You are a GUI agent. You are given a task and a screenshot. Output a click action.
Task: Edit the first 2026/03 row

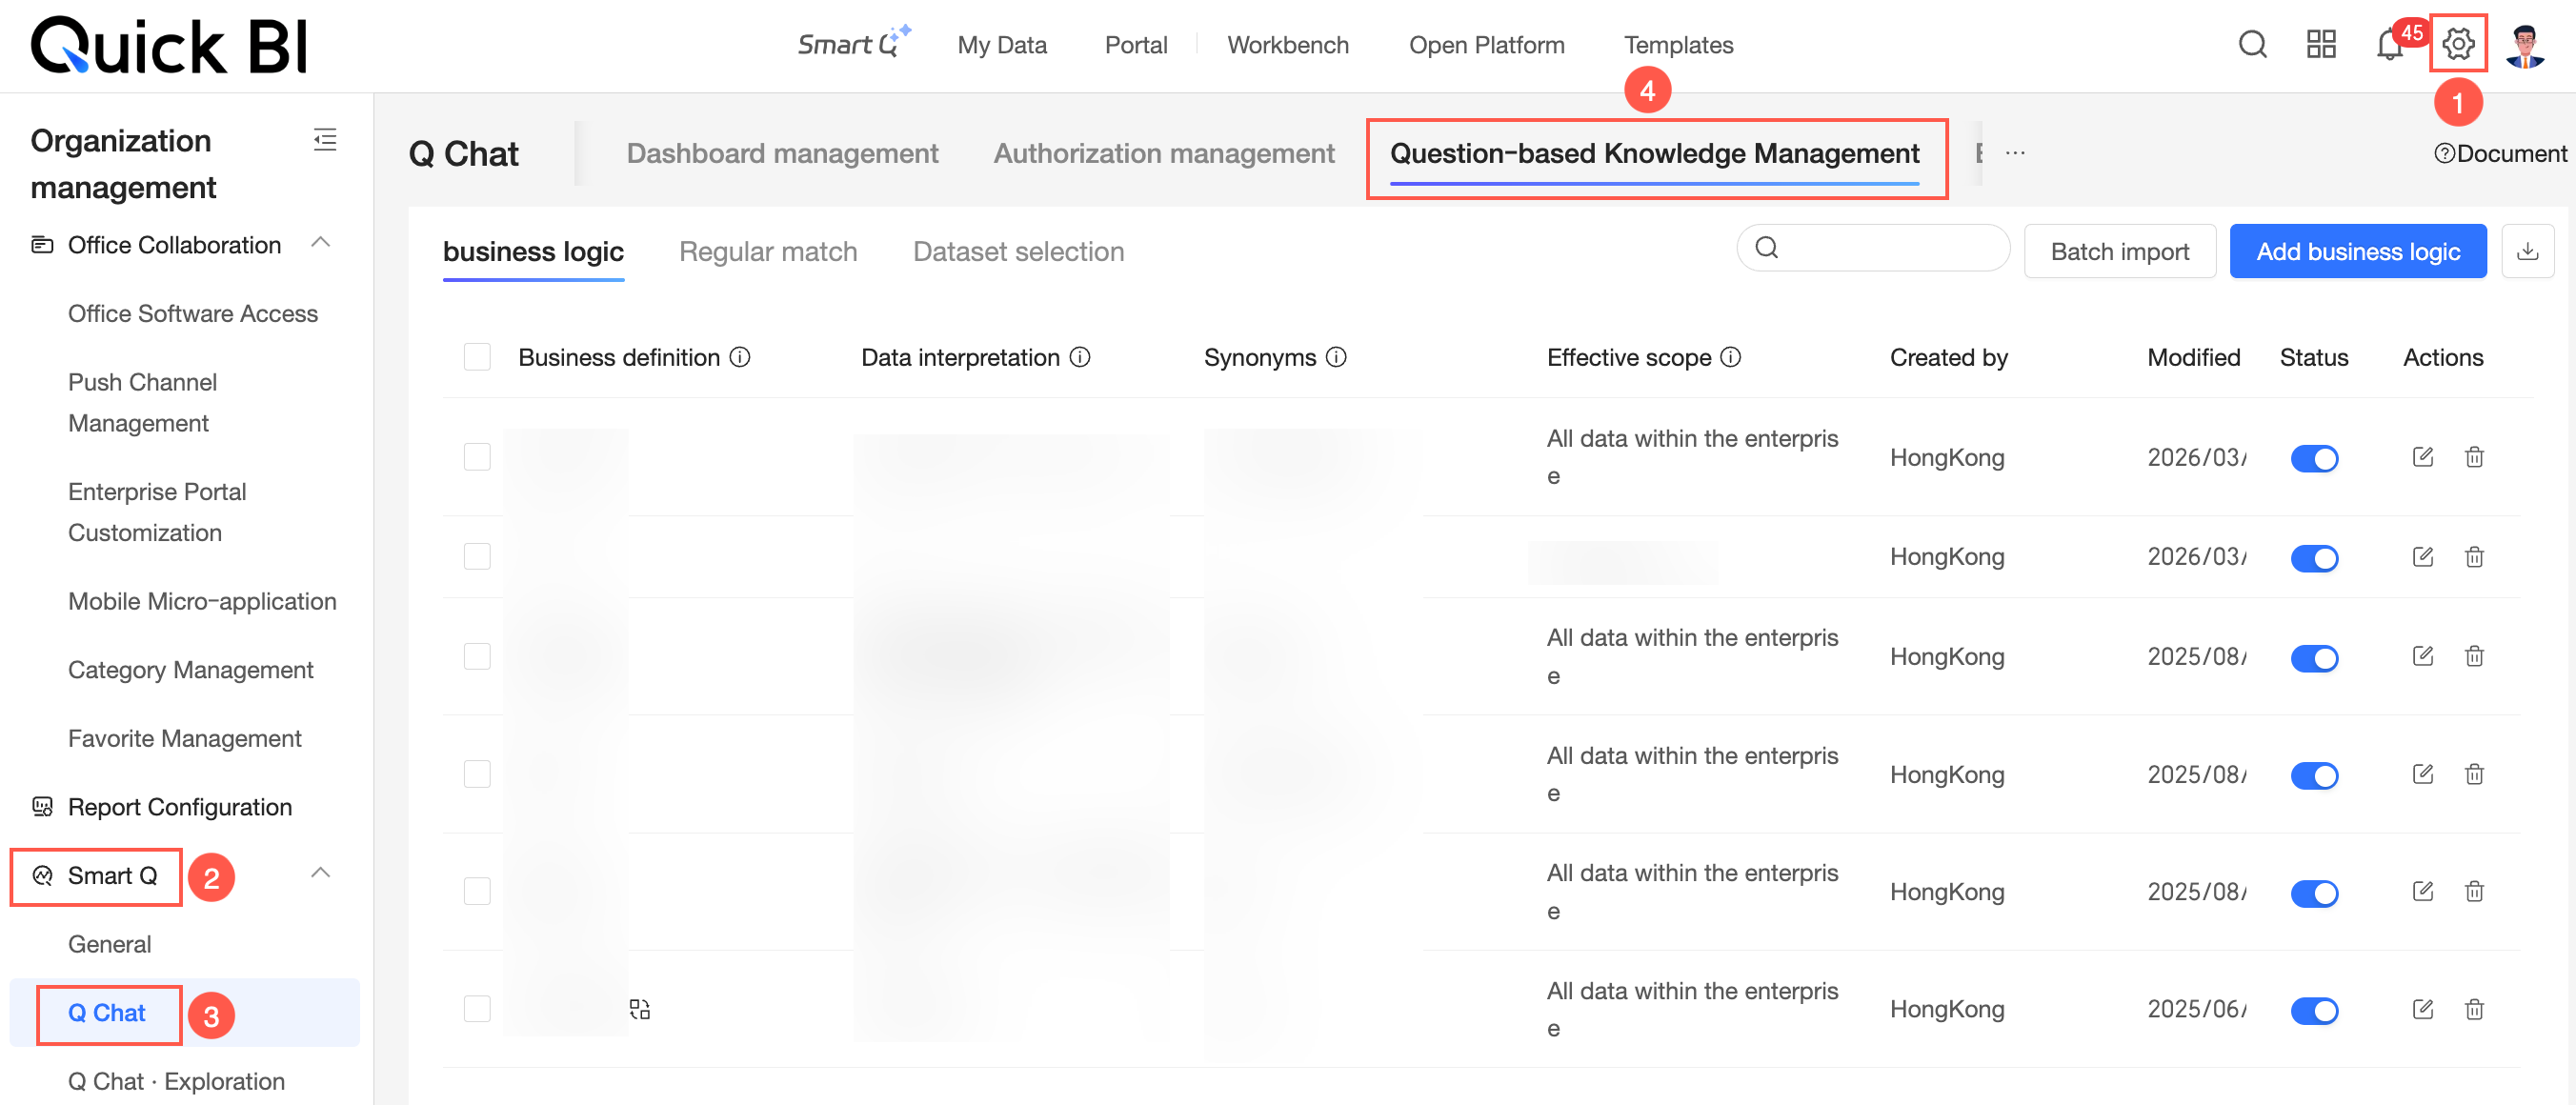pyautogui.click(x=2422, y=457)
